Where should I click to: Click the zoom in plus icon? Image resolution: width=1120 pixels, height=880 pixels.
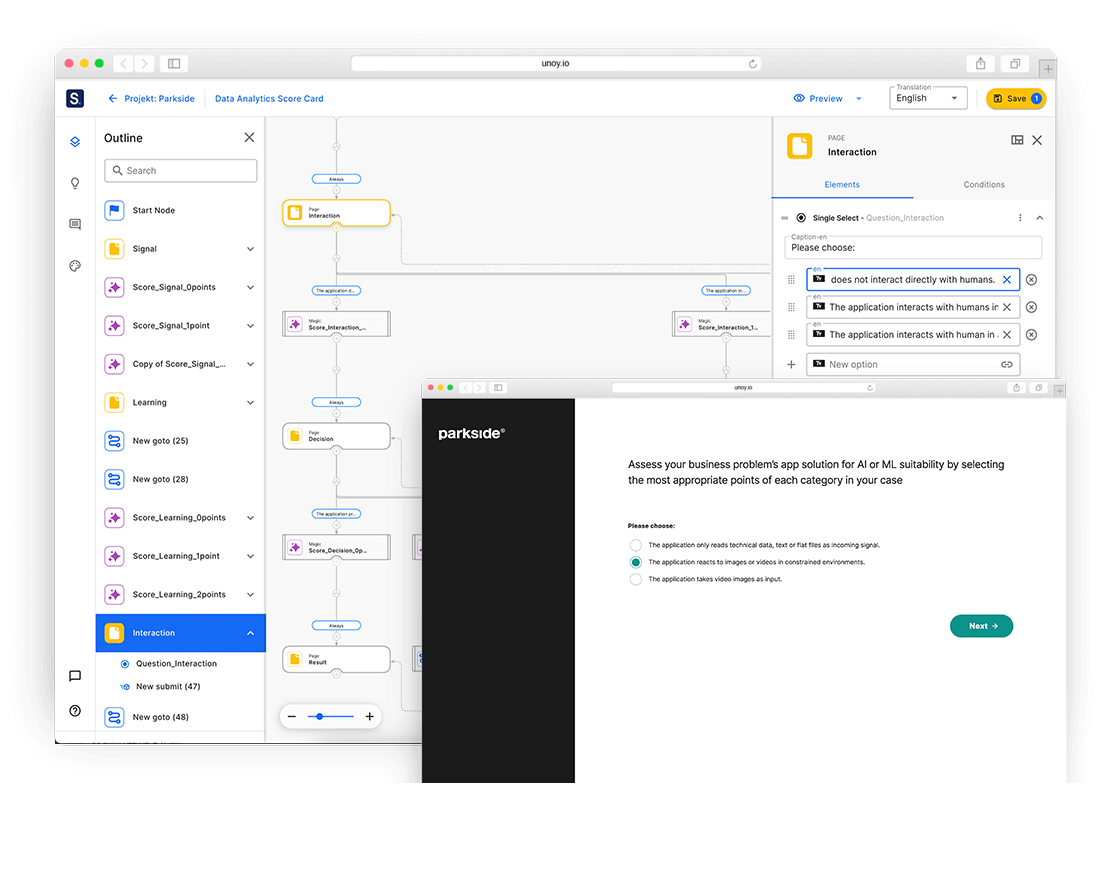tap(369, 716)
